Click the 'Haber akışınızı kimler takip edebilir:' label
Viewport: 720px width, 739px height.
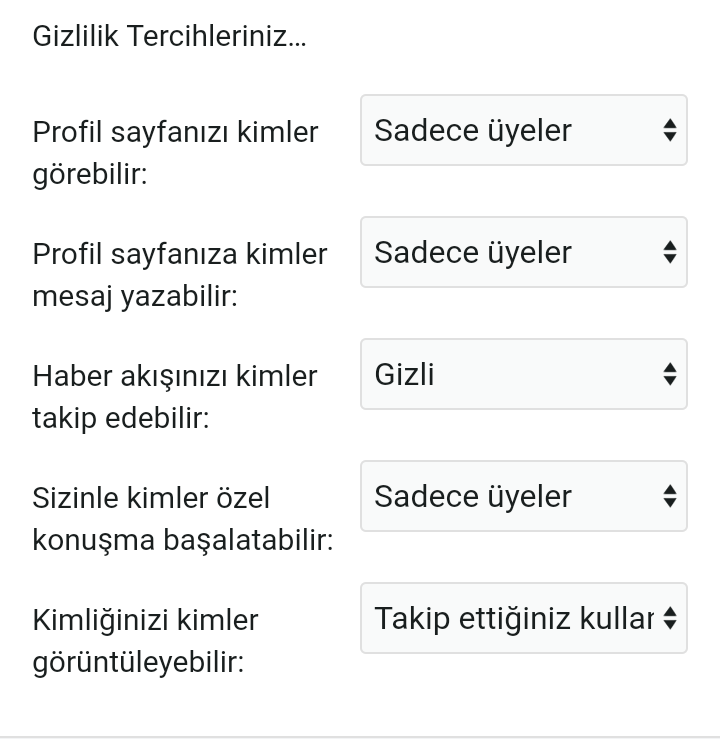click(x=174, y=397)
